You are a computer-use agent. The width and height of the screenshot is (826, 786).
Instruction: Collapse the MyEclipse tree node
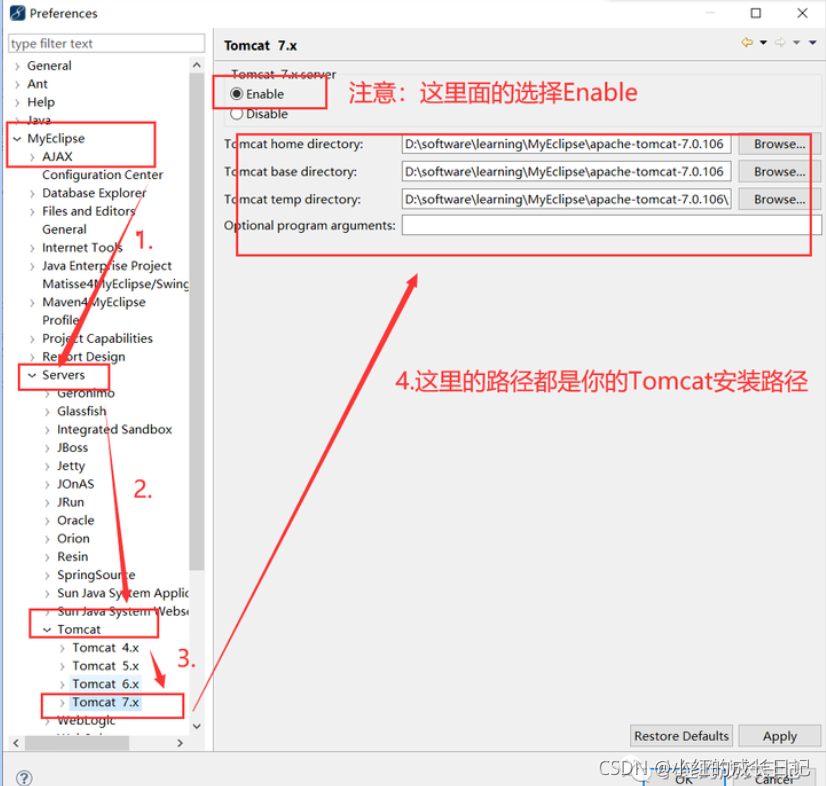(17, 139)
